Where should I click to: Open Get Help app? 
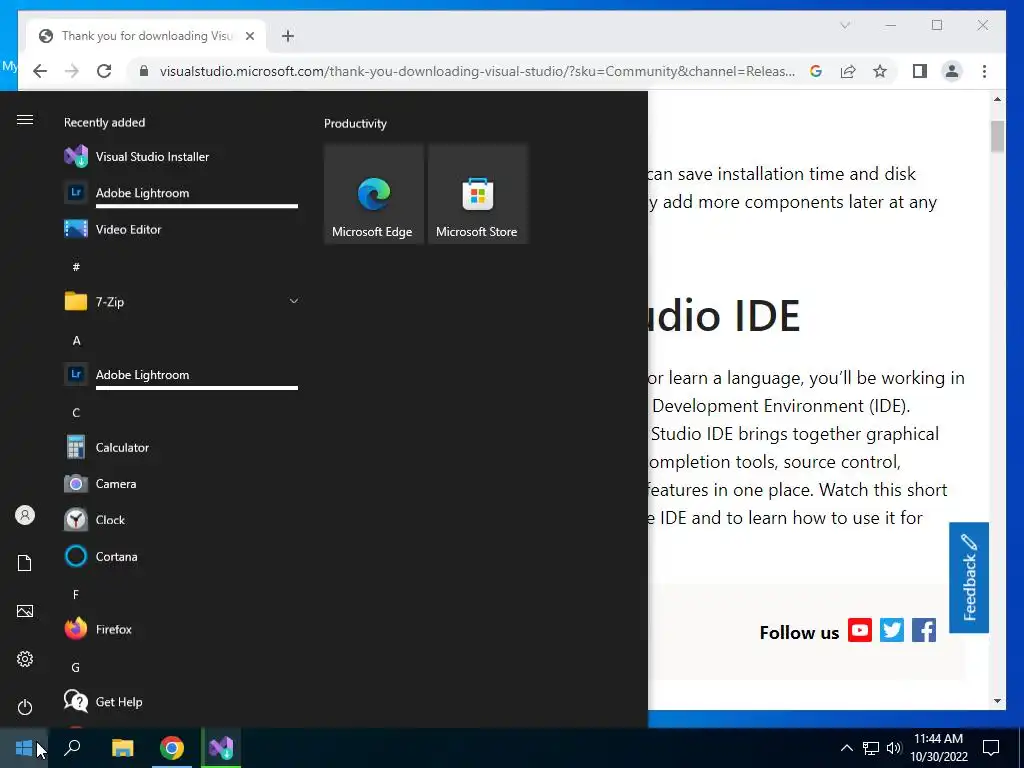(x=181, y=702)
